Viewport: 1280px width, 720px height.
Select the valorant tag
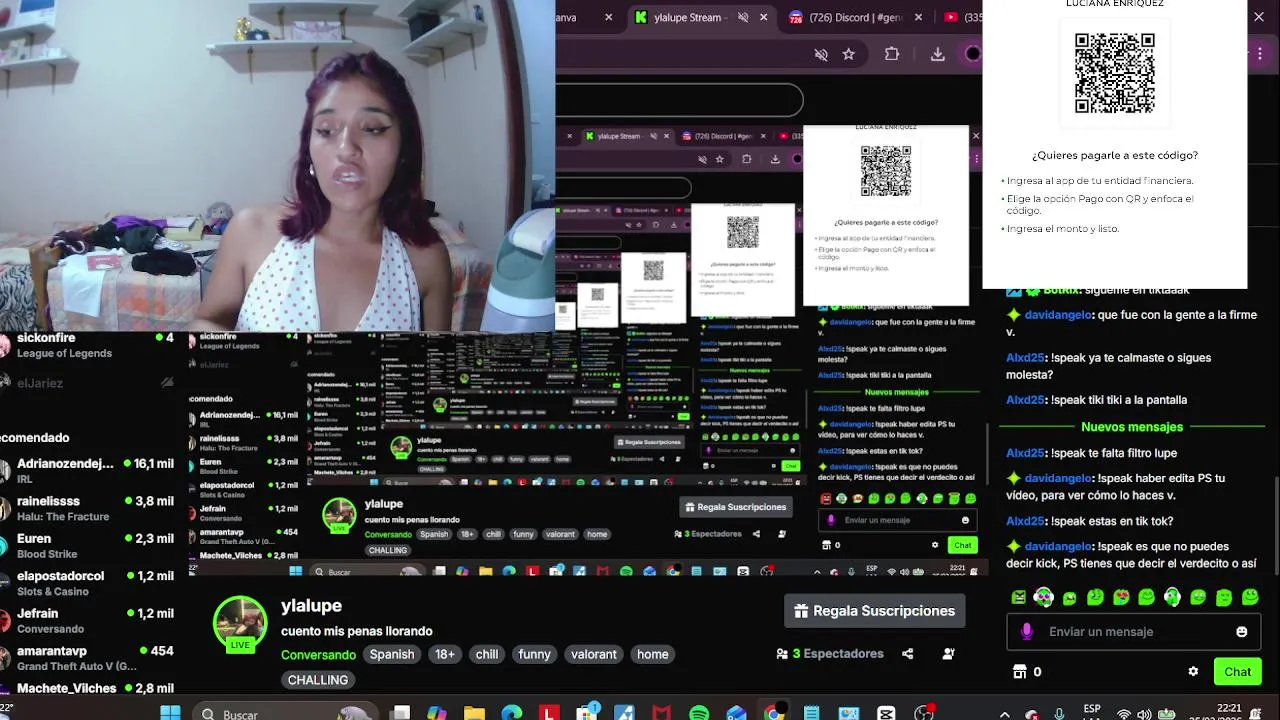coord(594,654)
